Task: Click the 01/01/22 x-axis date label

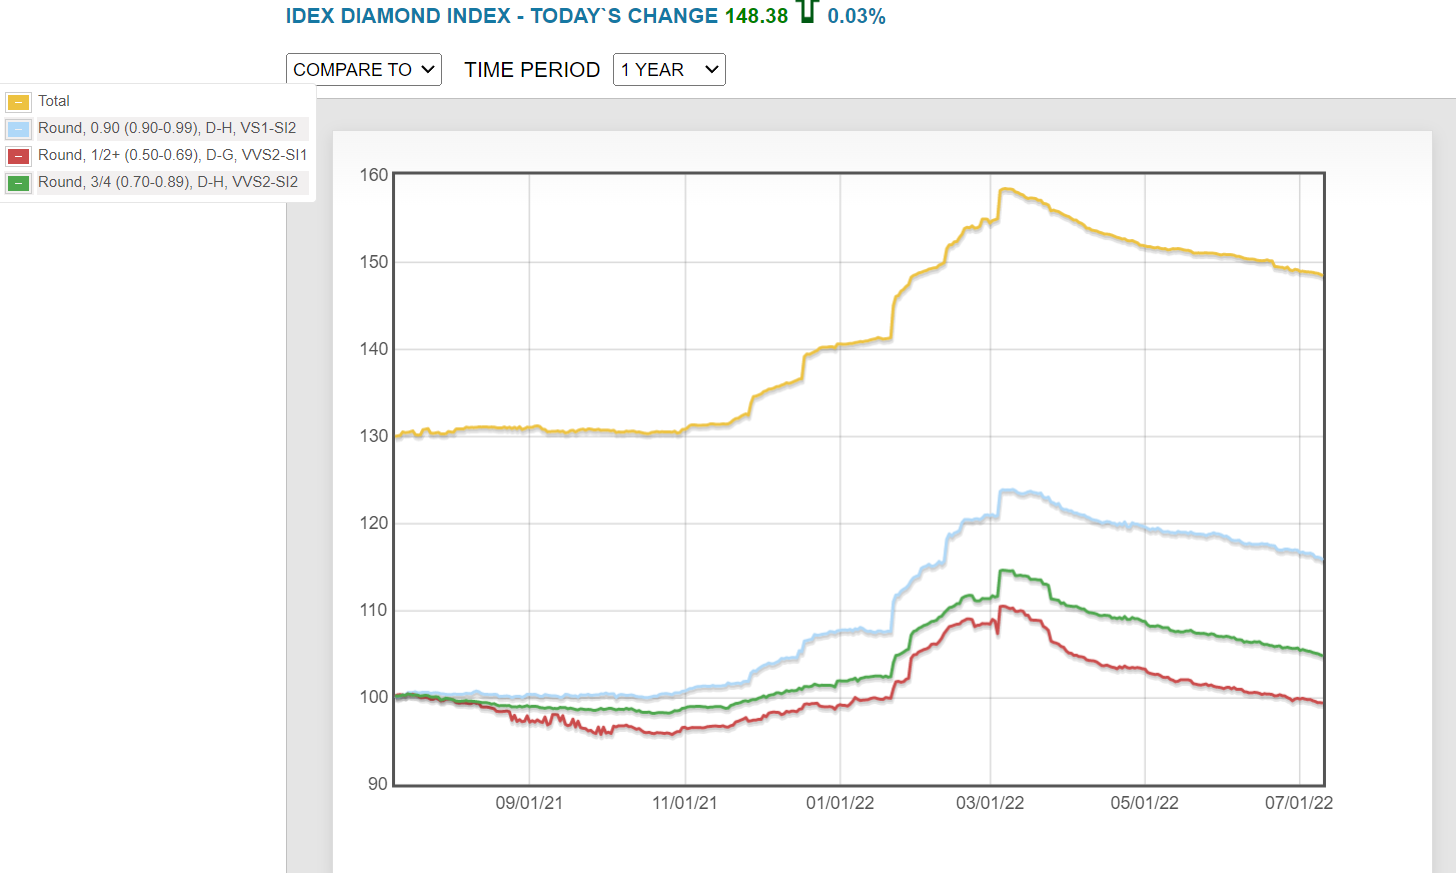Action: [840, 803]
